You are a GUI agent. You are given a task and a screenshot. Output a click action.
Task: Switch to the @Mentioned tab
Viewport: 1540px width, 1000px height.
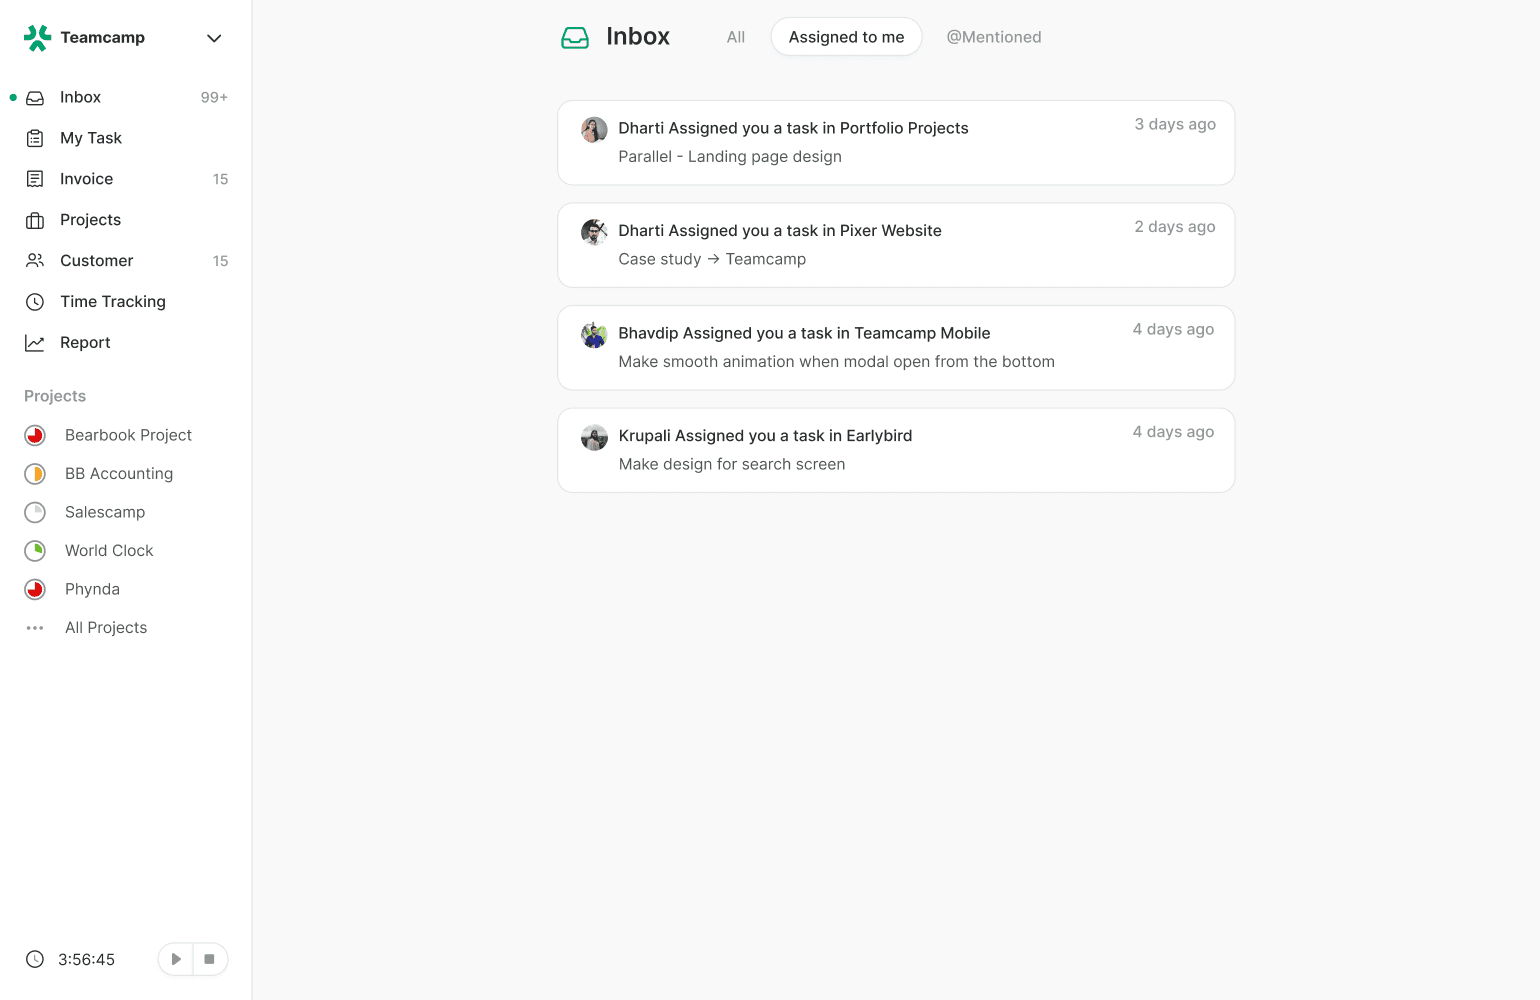coord(994,37)
